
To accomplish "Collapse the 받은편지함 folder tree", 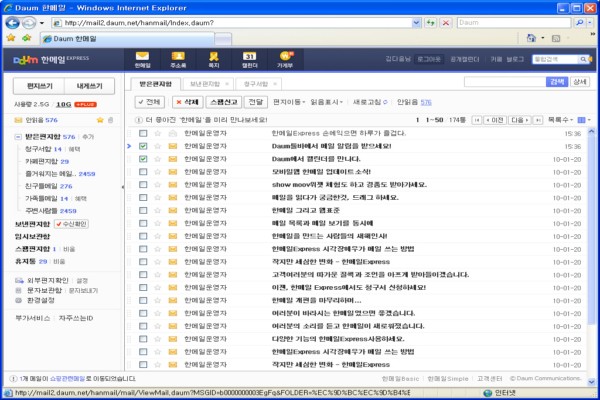I will (18, 137).
